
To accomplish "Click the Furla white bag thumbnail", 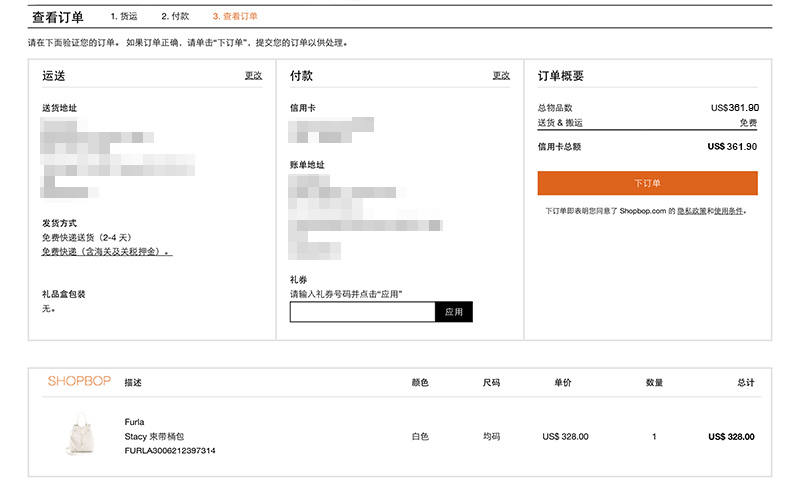I will click(81, 434).
